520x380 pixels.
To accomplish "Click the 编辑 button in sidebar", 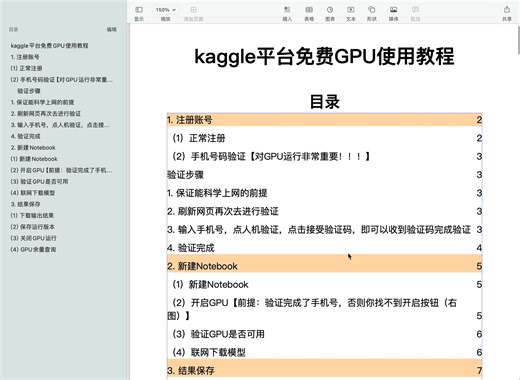I will [112, 30].
